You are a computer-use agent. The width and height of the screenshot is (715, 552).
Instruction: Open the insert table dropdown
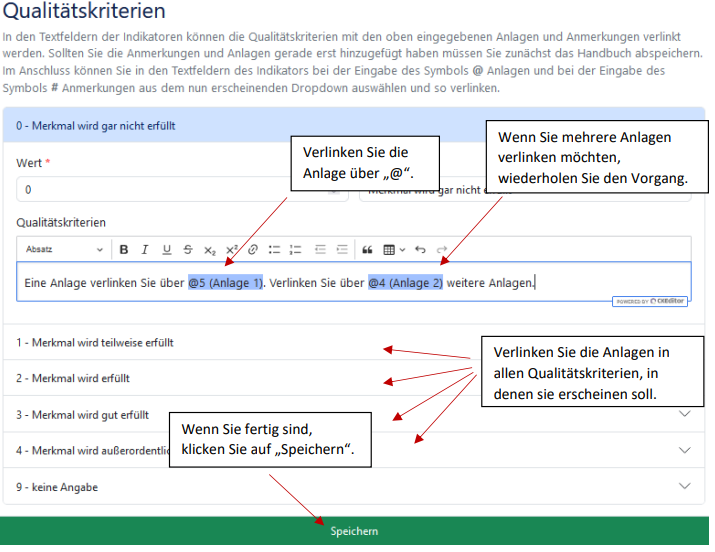point(394,249)
